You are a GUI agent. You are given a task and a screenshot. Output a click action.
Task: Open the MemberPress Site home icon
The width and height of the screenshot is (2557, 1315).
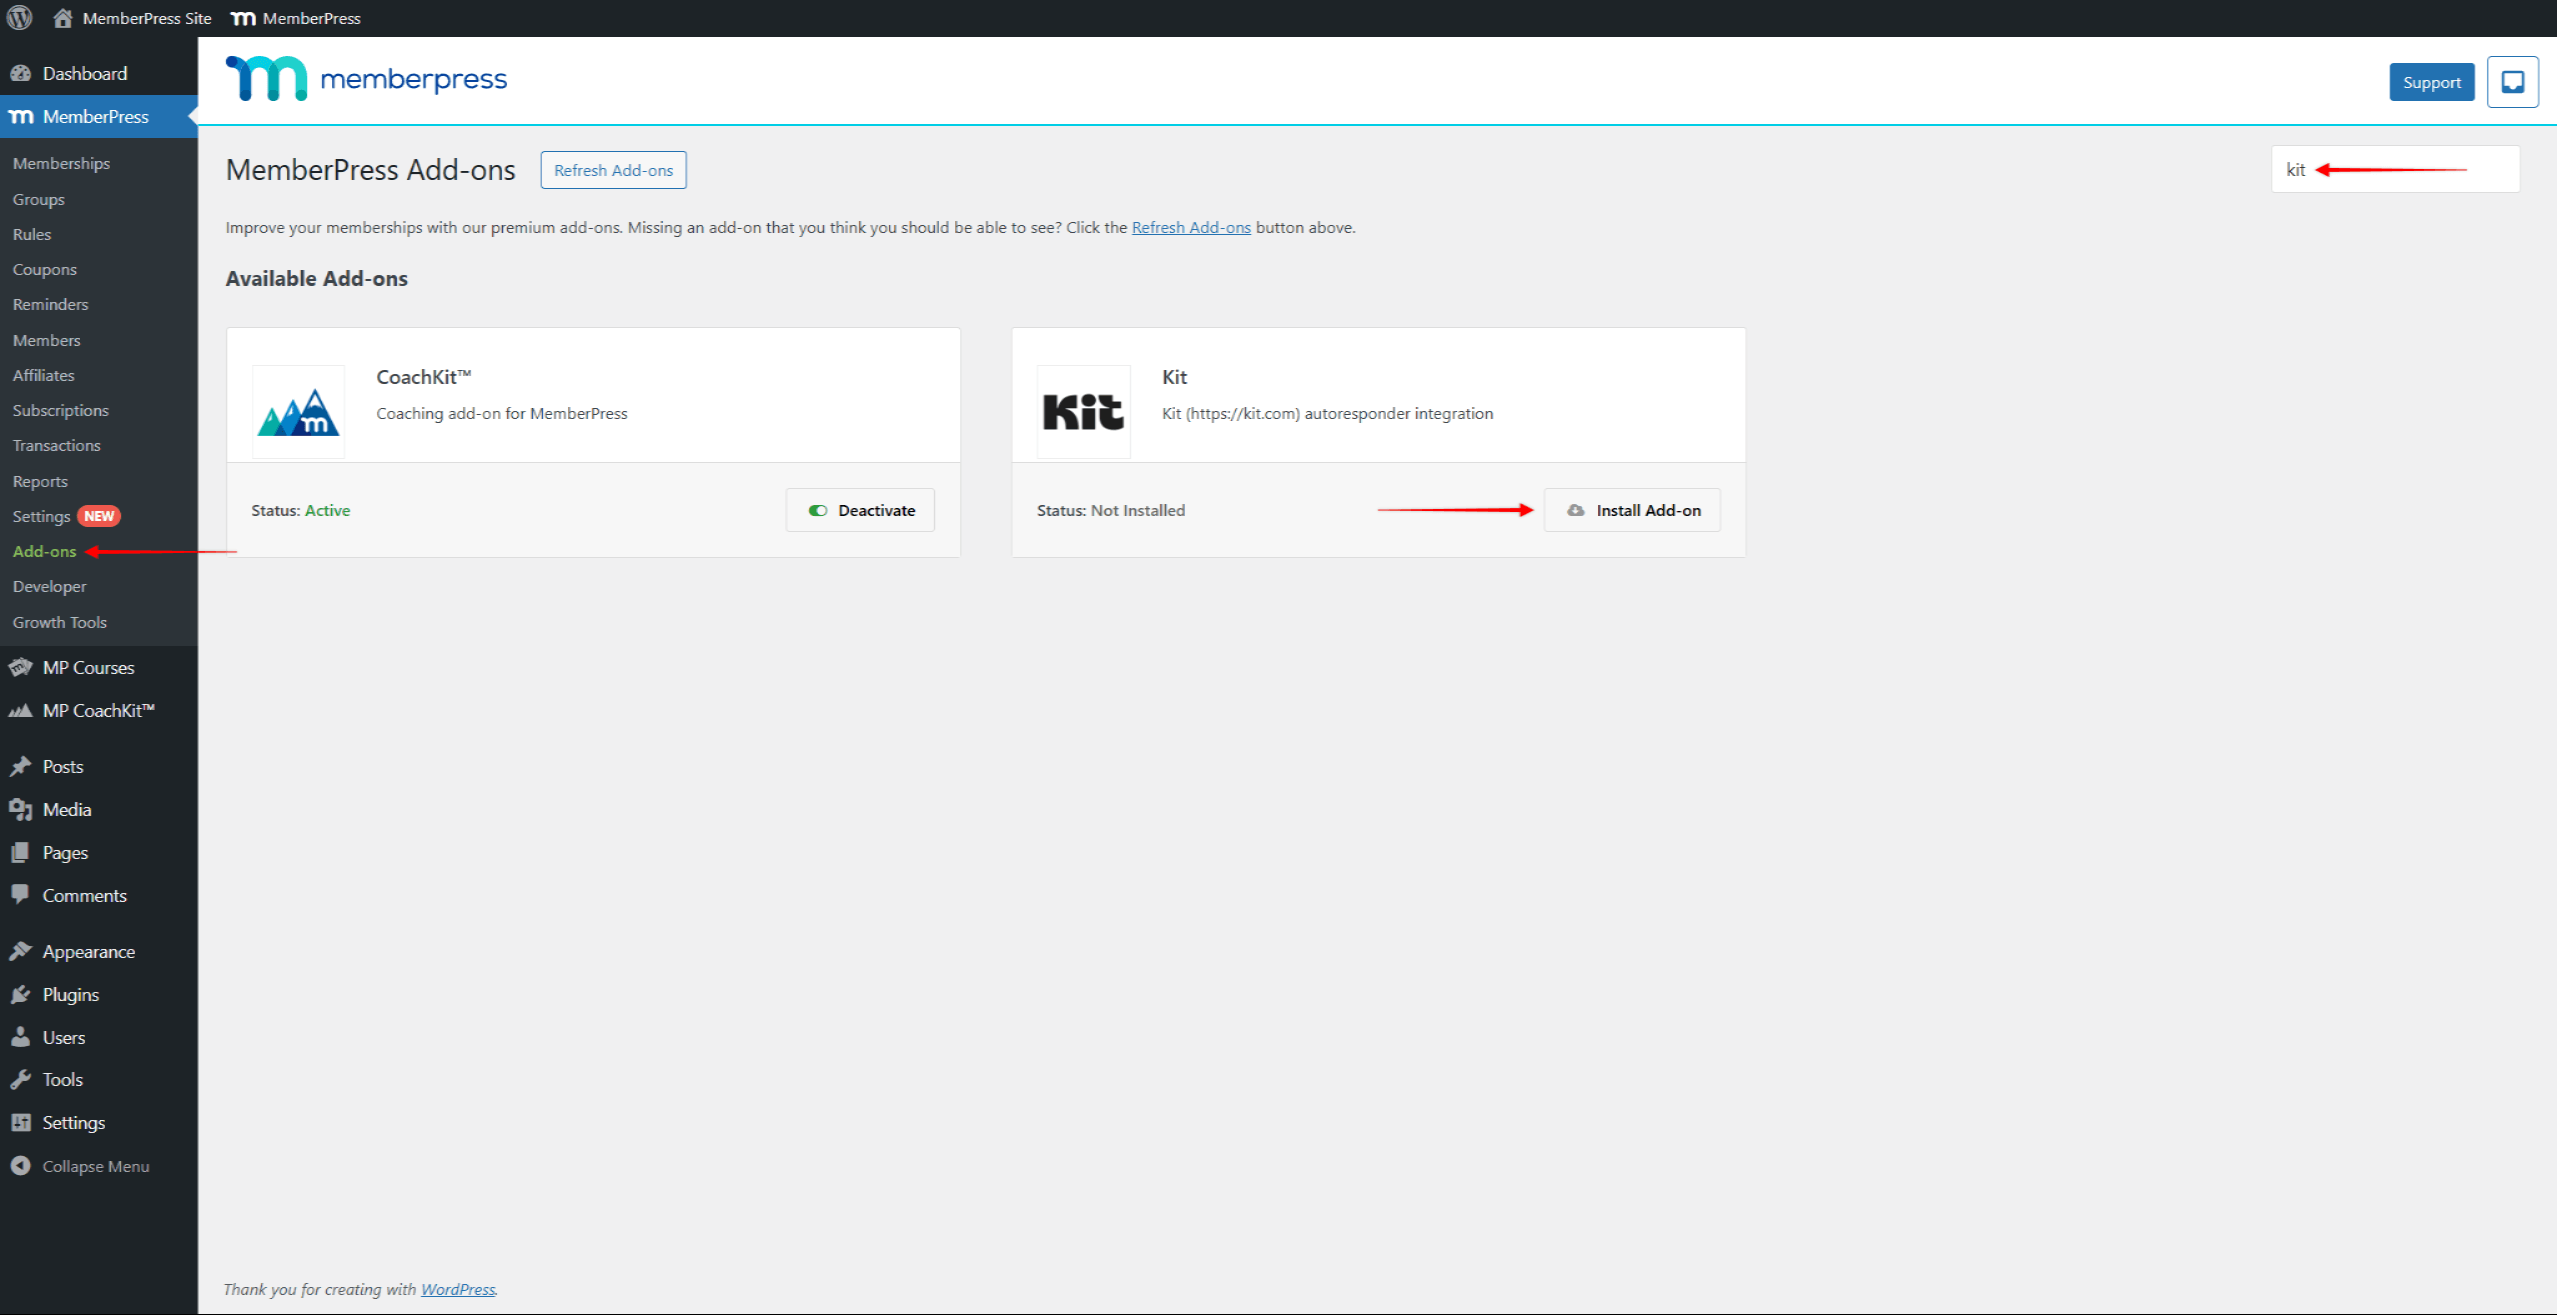[63, 18]
